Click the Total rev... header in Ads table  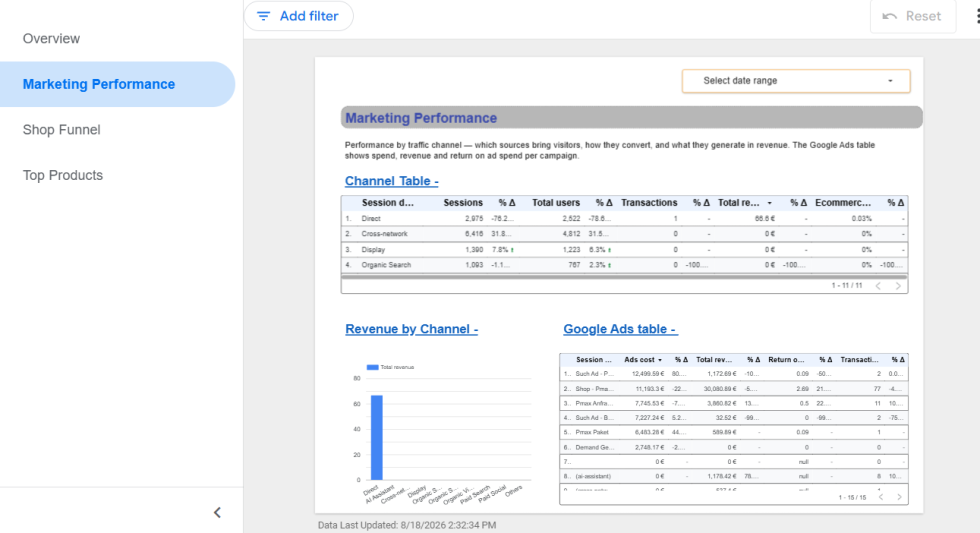click(714, 360)
